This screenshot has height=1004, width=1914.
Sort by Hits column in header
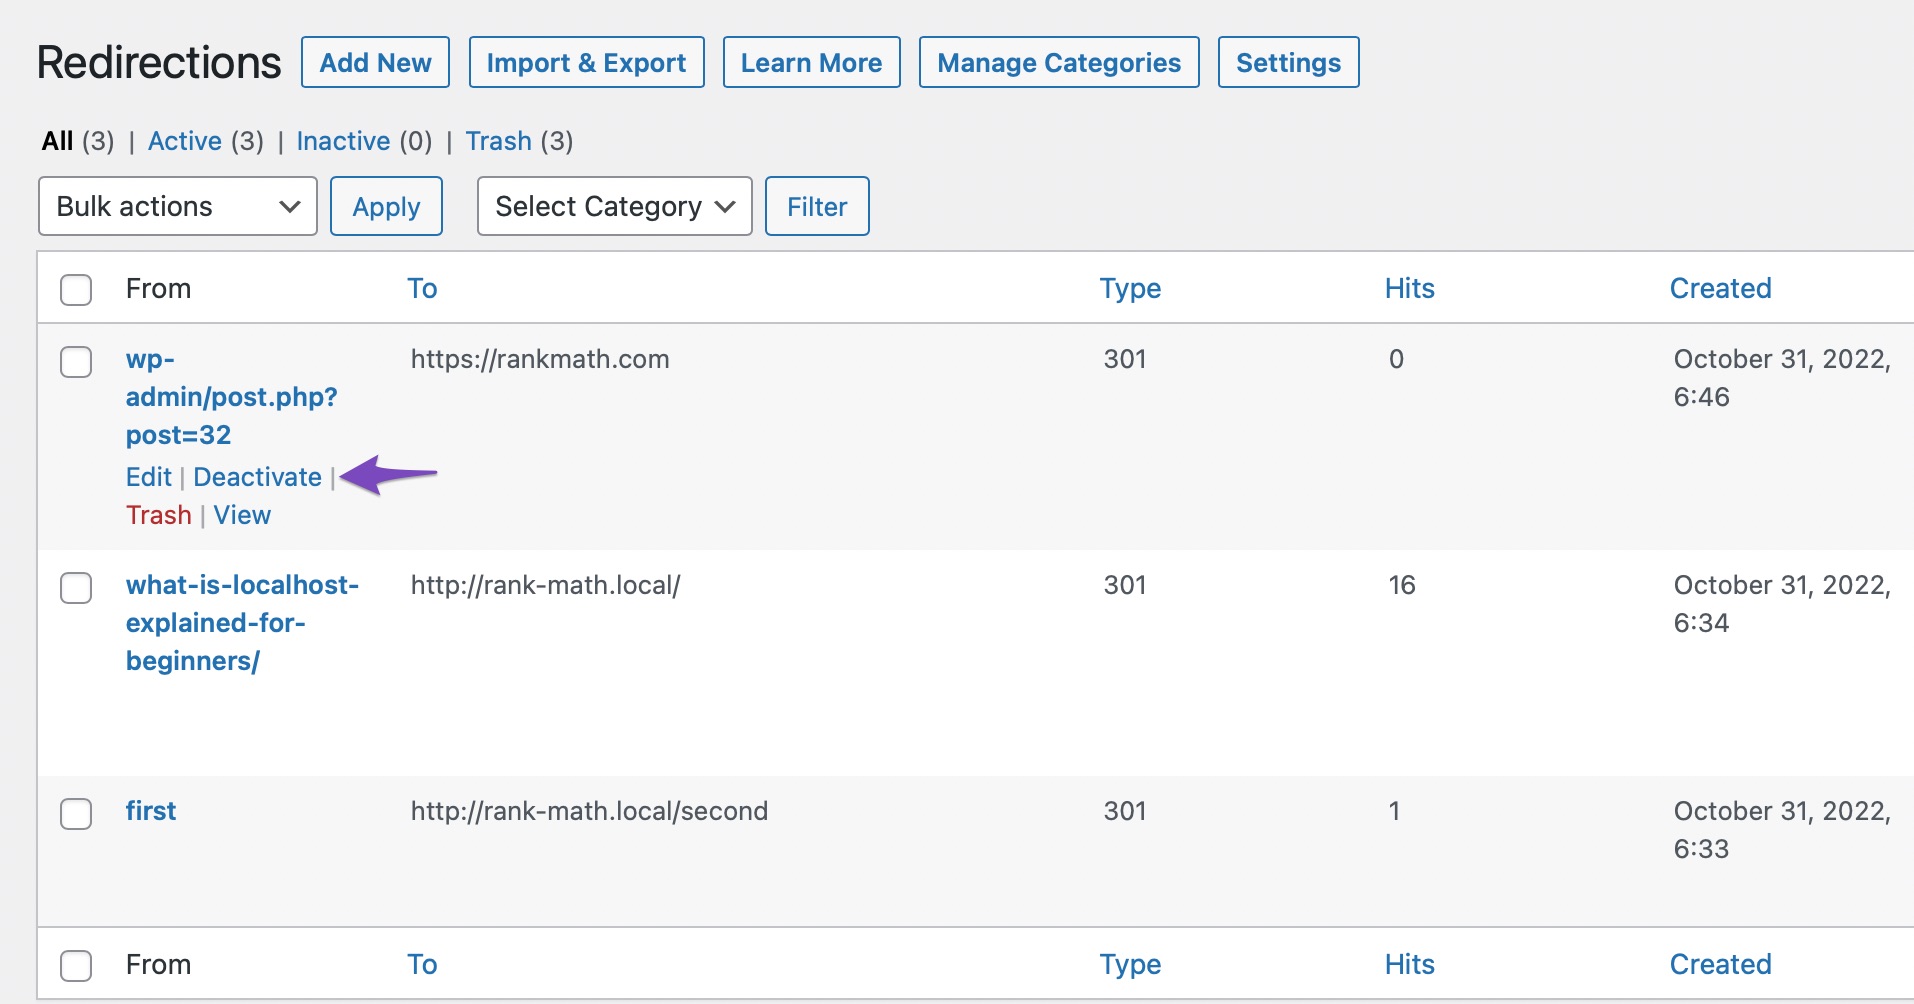1409,288
